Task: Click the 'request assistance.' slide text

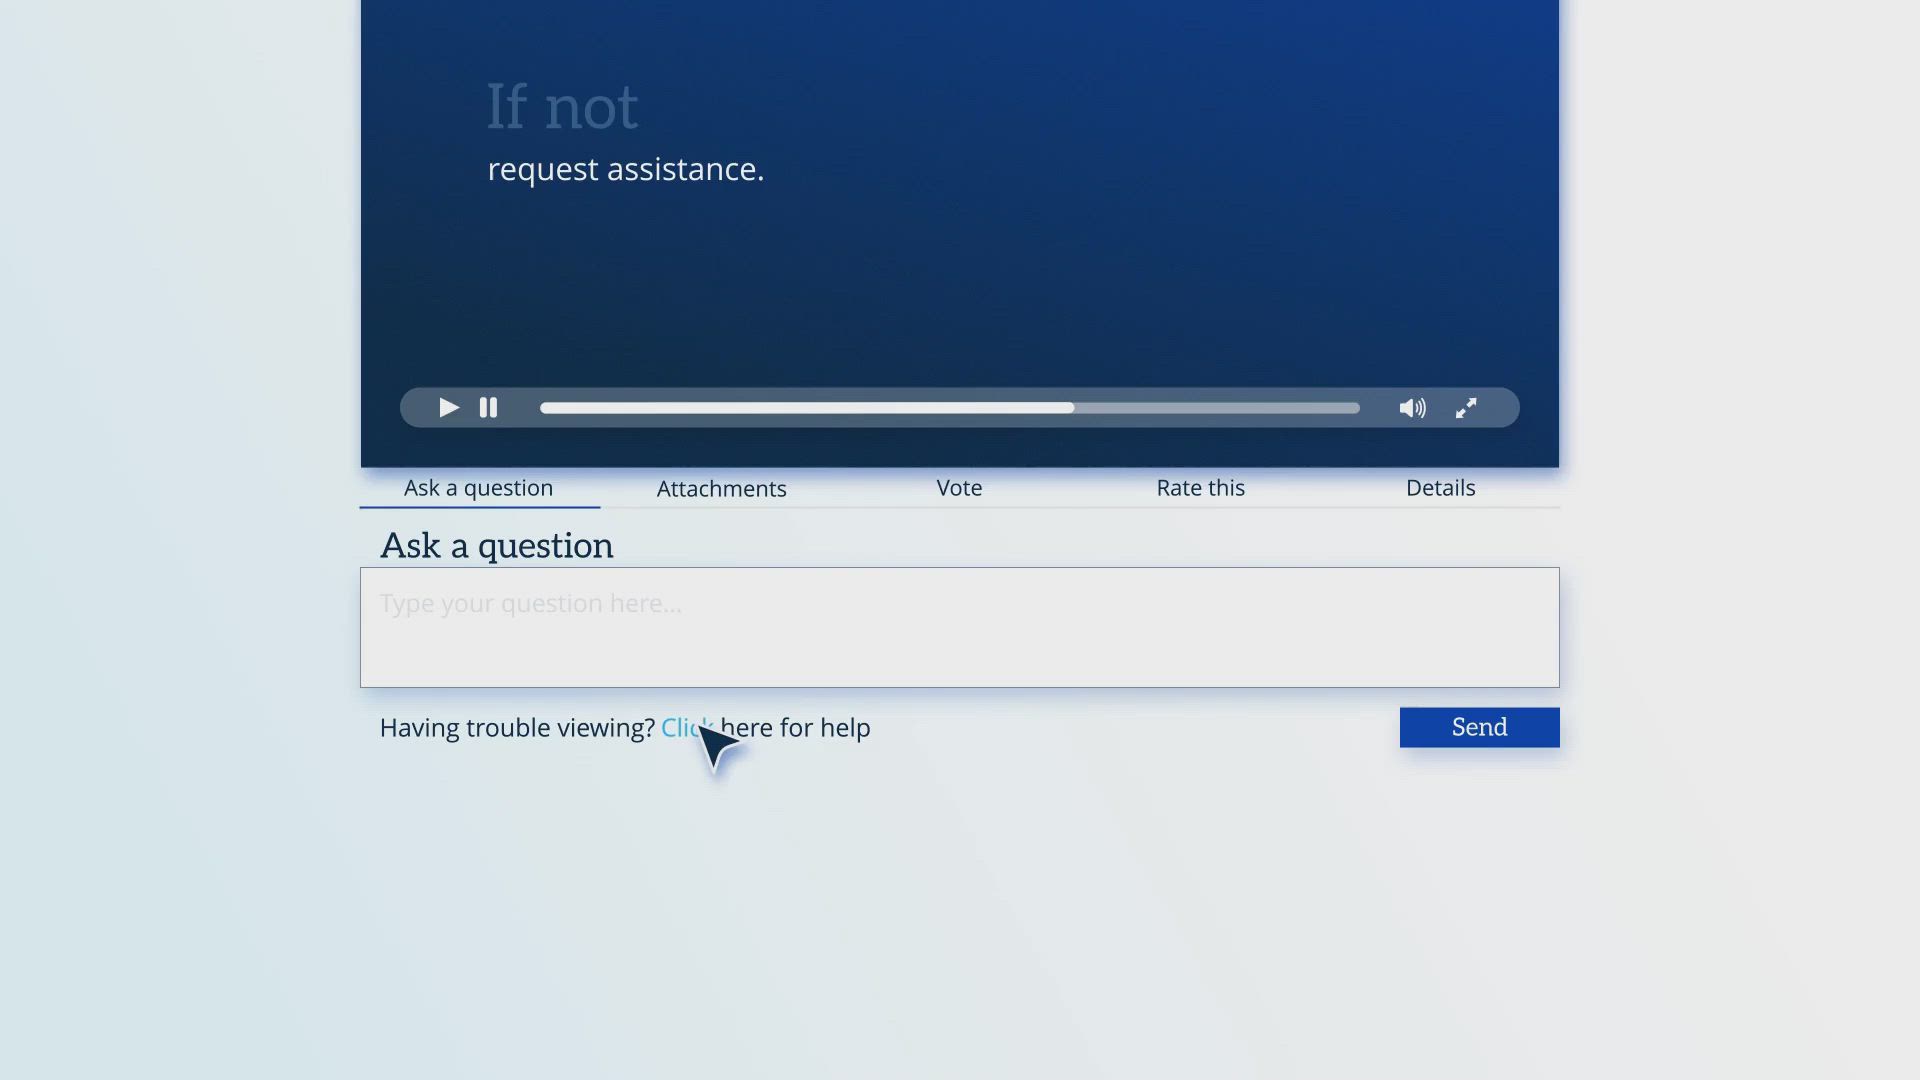Action: point(626,170)
